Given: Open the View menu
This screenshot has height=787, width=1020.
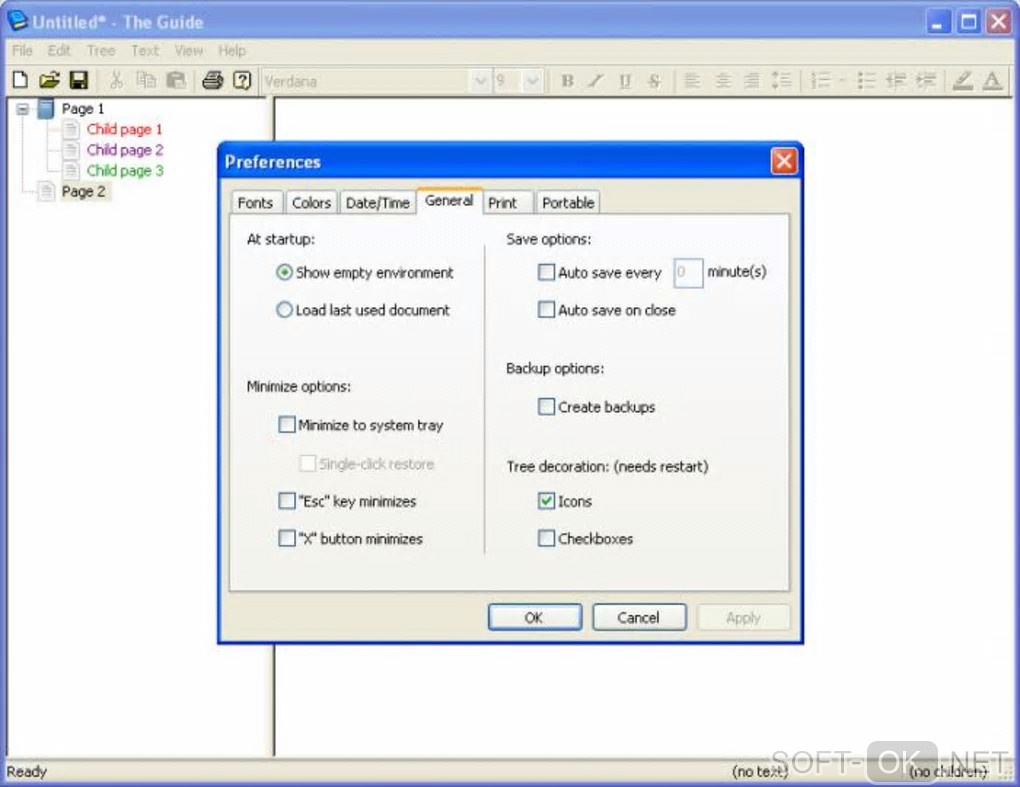Looking at the screenshot, I should click(x=189, y=51).
